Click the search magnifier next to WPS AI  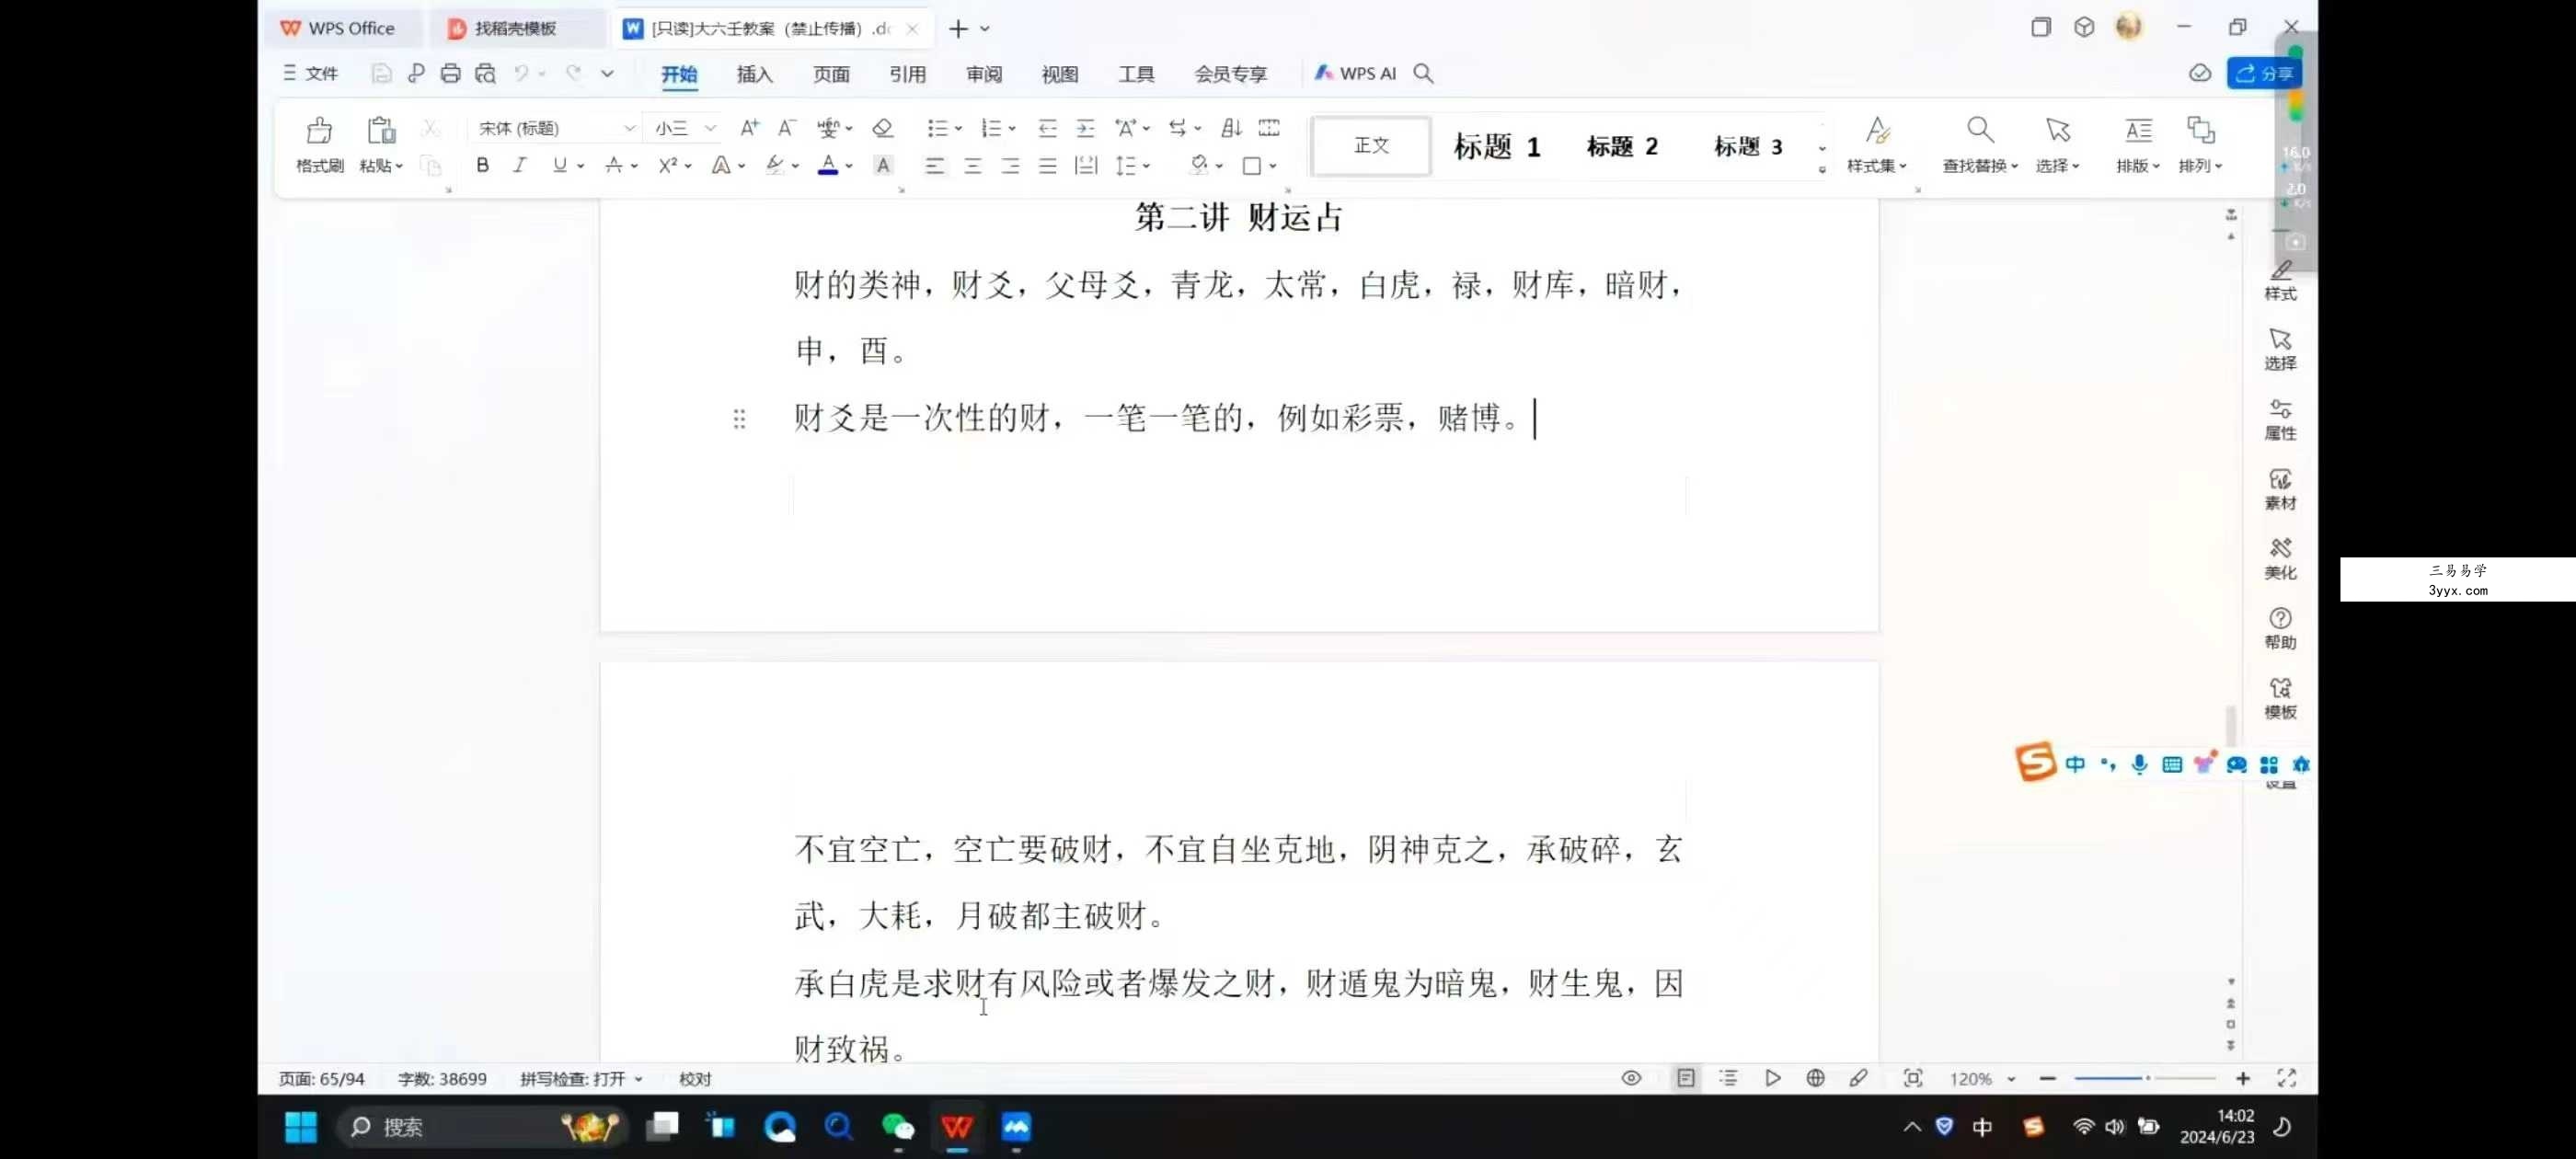click(x=1423, y=73)
